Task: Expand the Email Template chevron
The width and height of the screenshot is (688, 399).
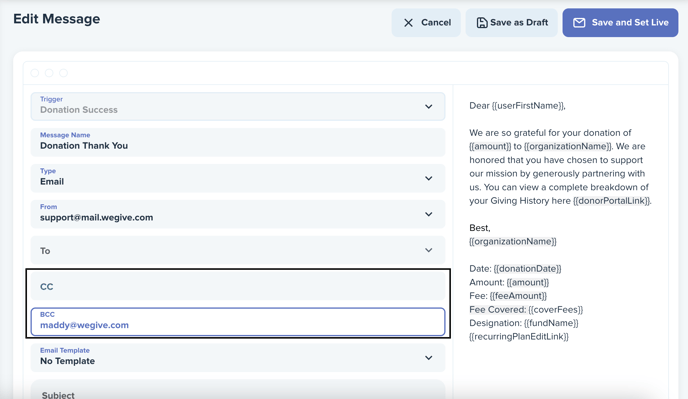Action: (429, 358)
